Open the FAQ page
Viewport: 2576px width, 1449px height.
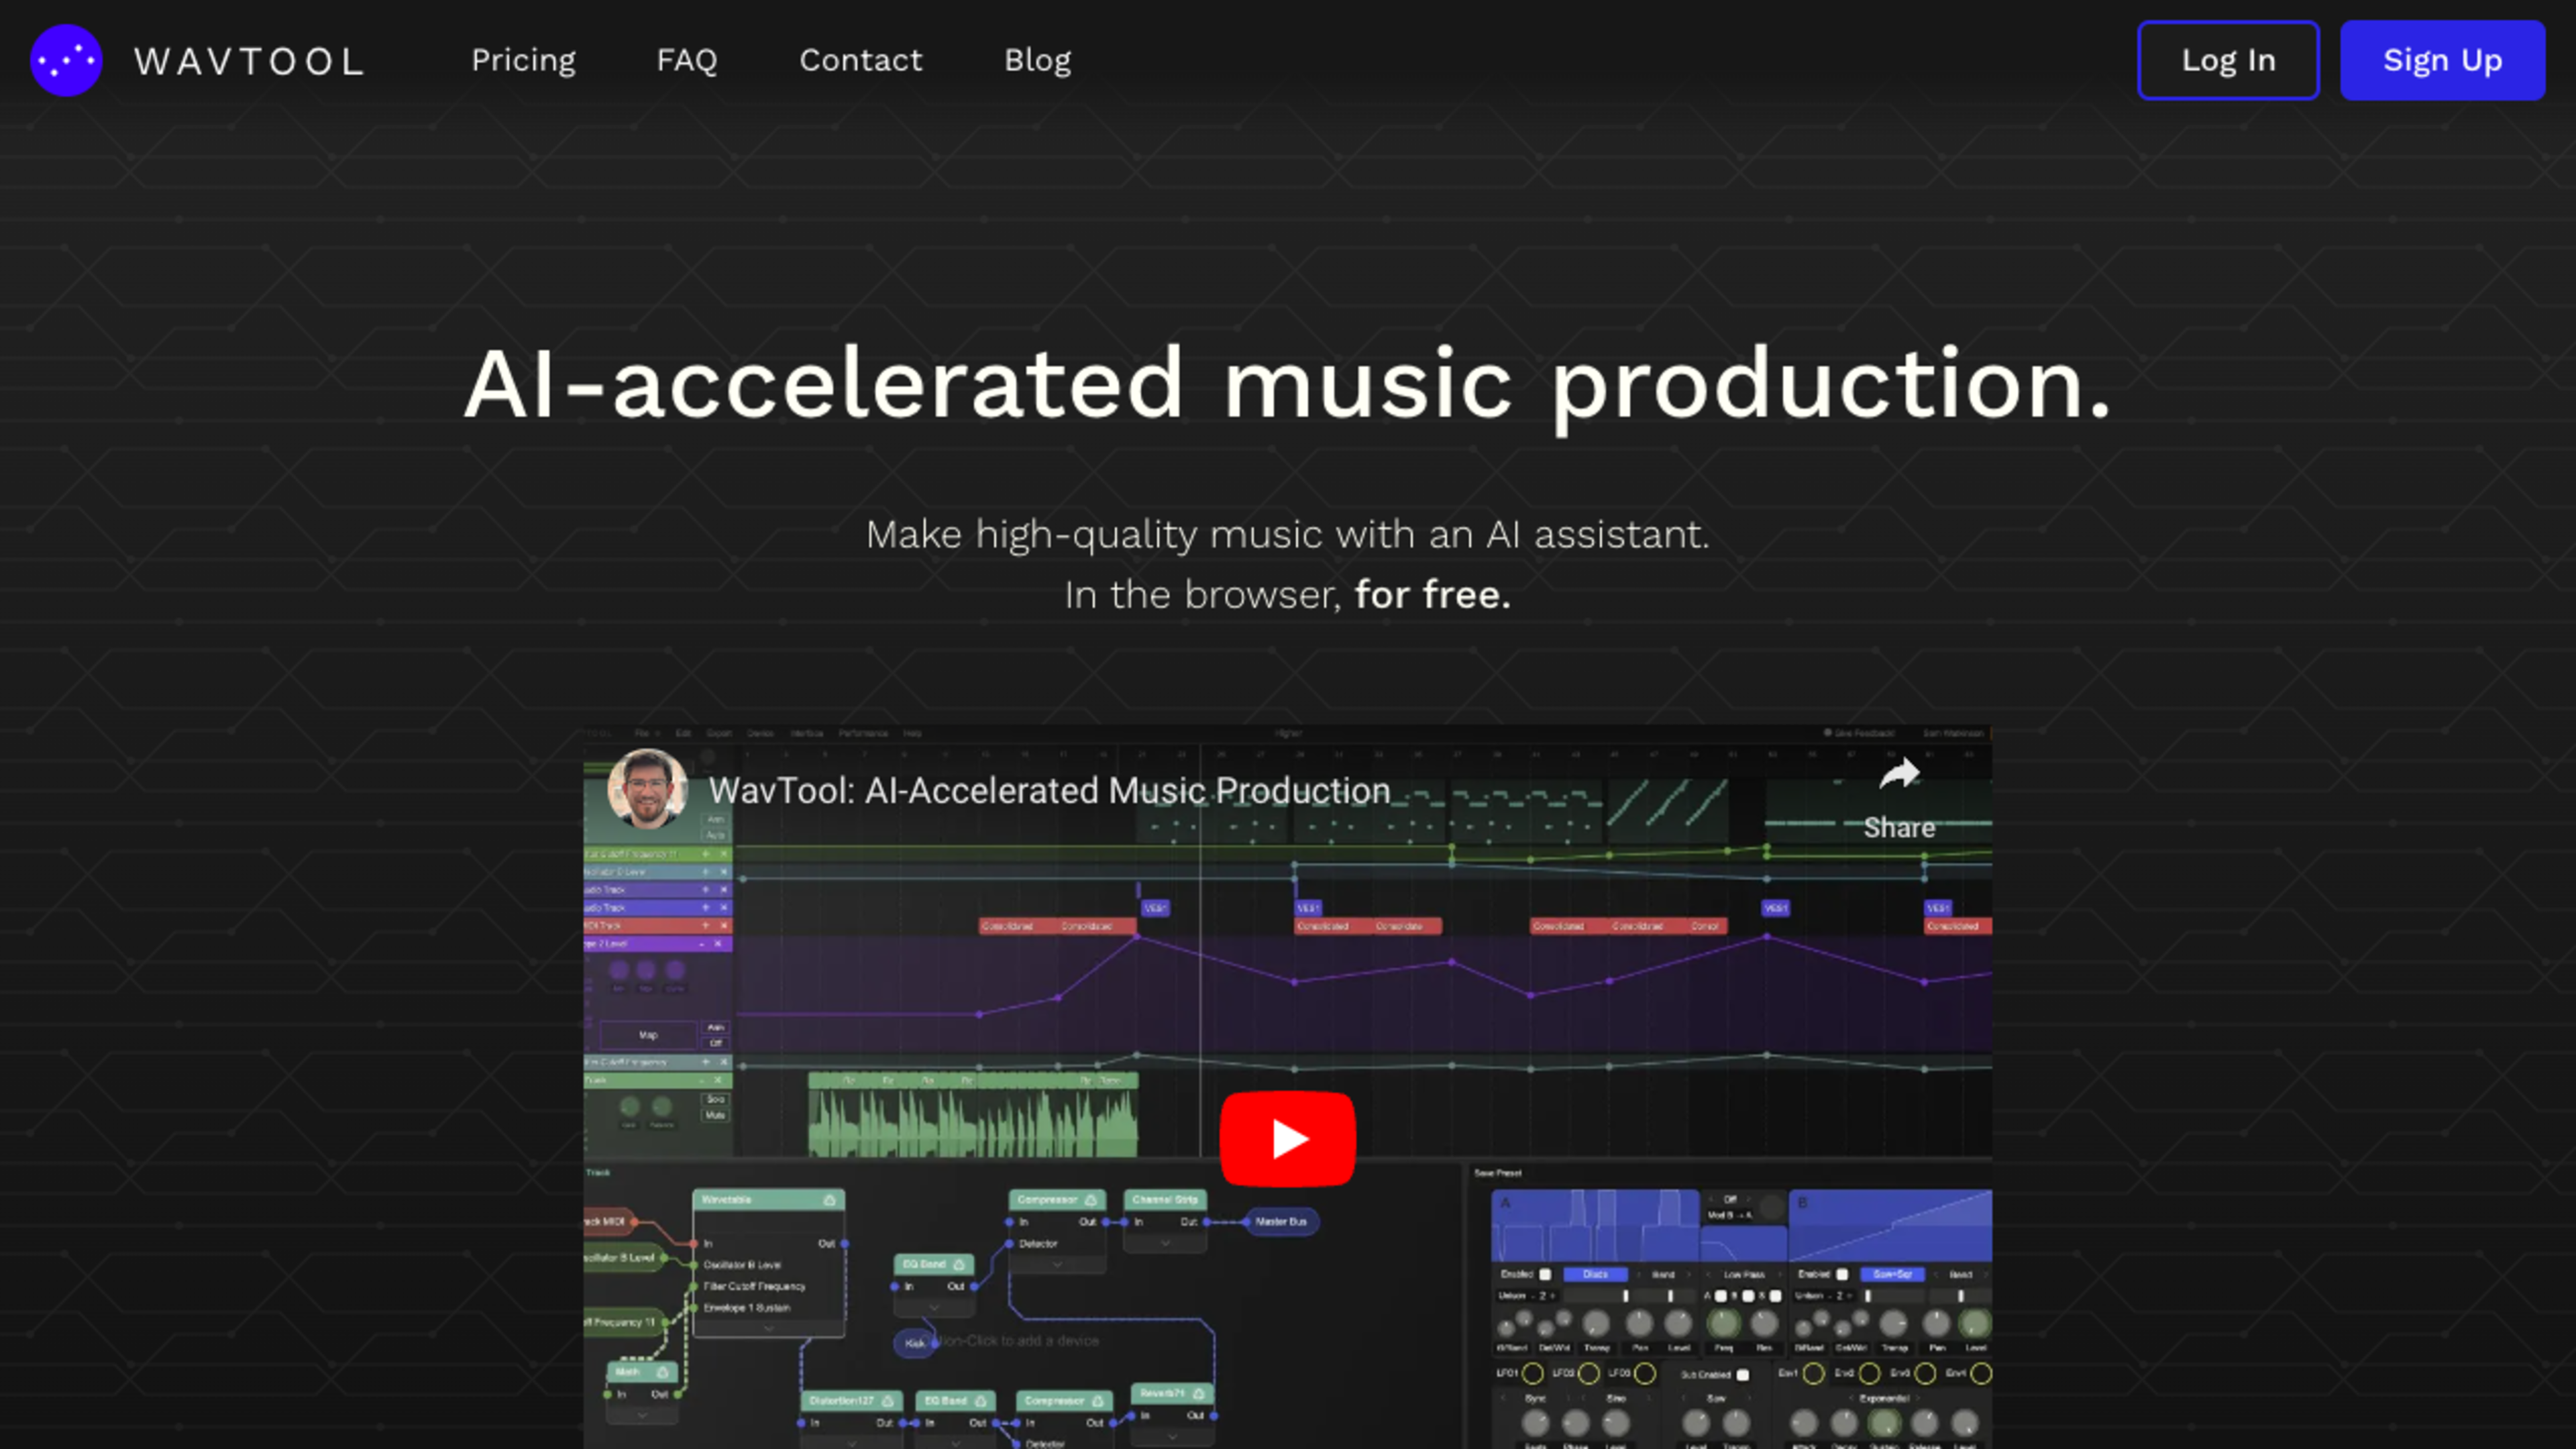click(687, 60)
